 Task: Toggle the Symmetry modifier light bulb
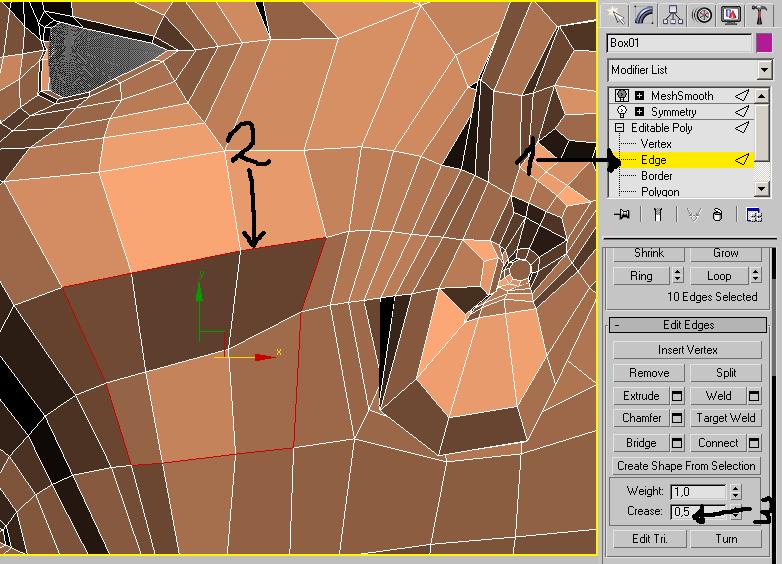click(x=621, y=111)
